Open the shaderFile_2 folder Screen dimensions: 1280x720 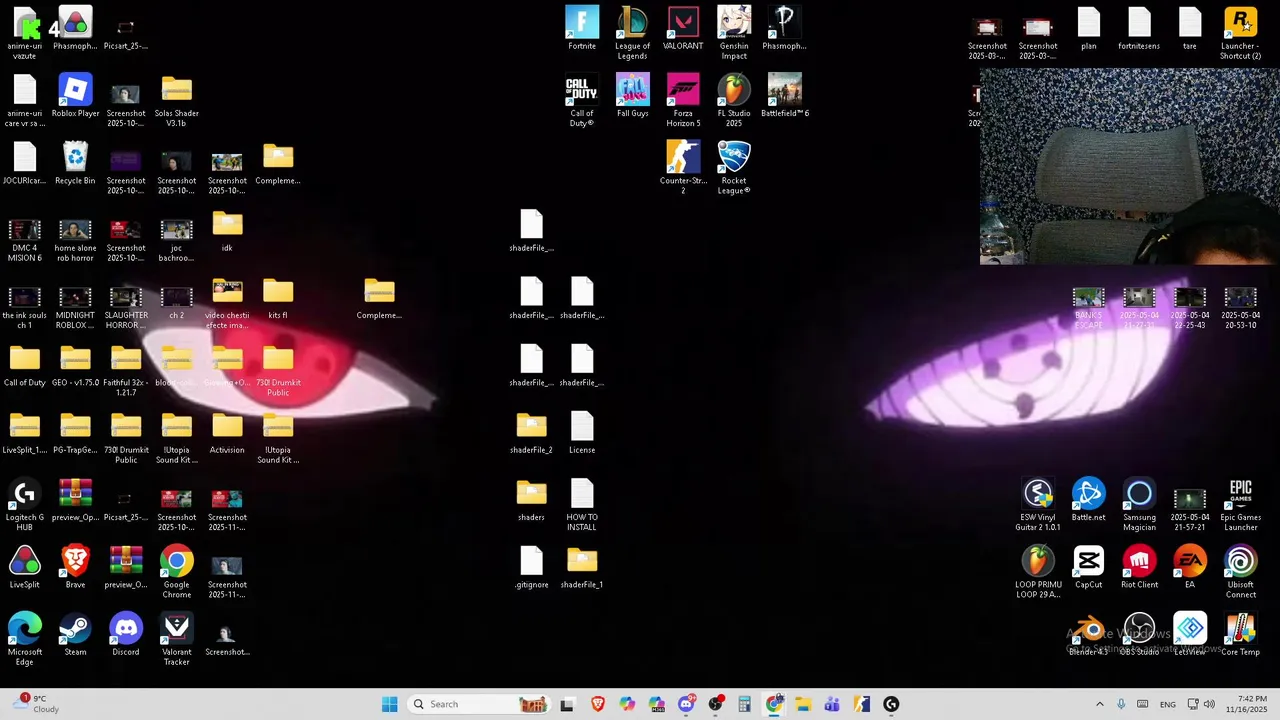531,432
